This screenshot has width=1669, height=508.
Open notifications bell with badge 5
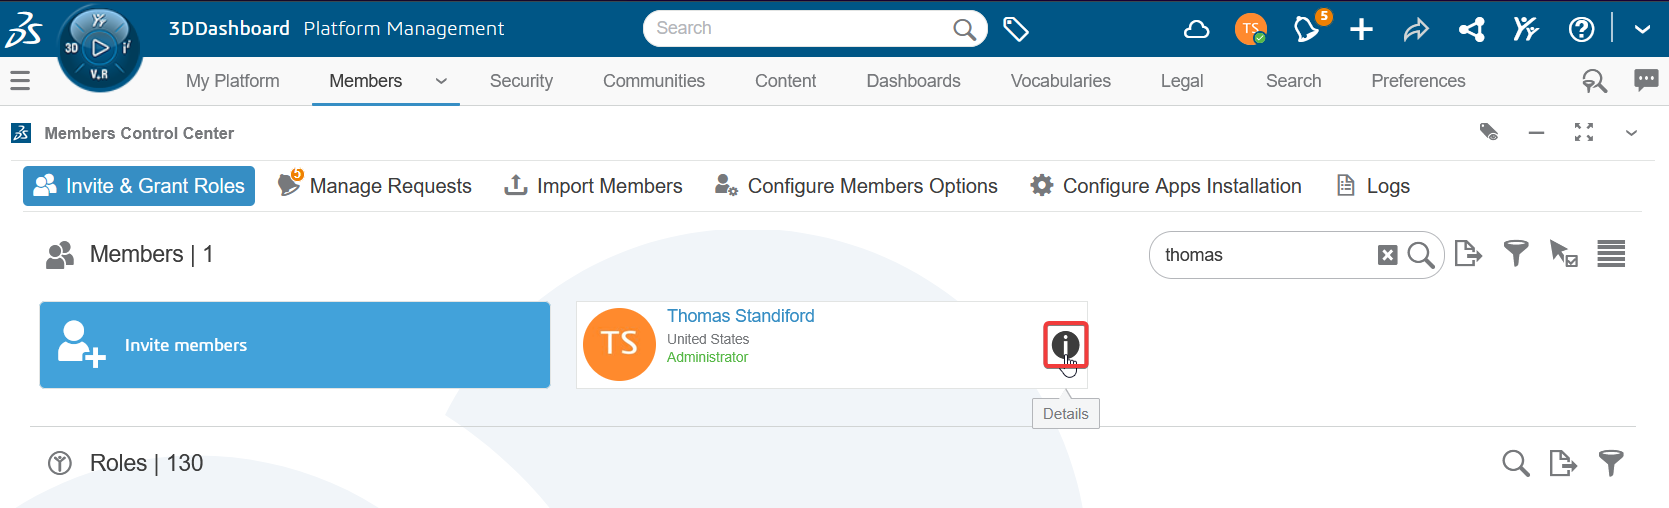(x=1308, y=28)
